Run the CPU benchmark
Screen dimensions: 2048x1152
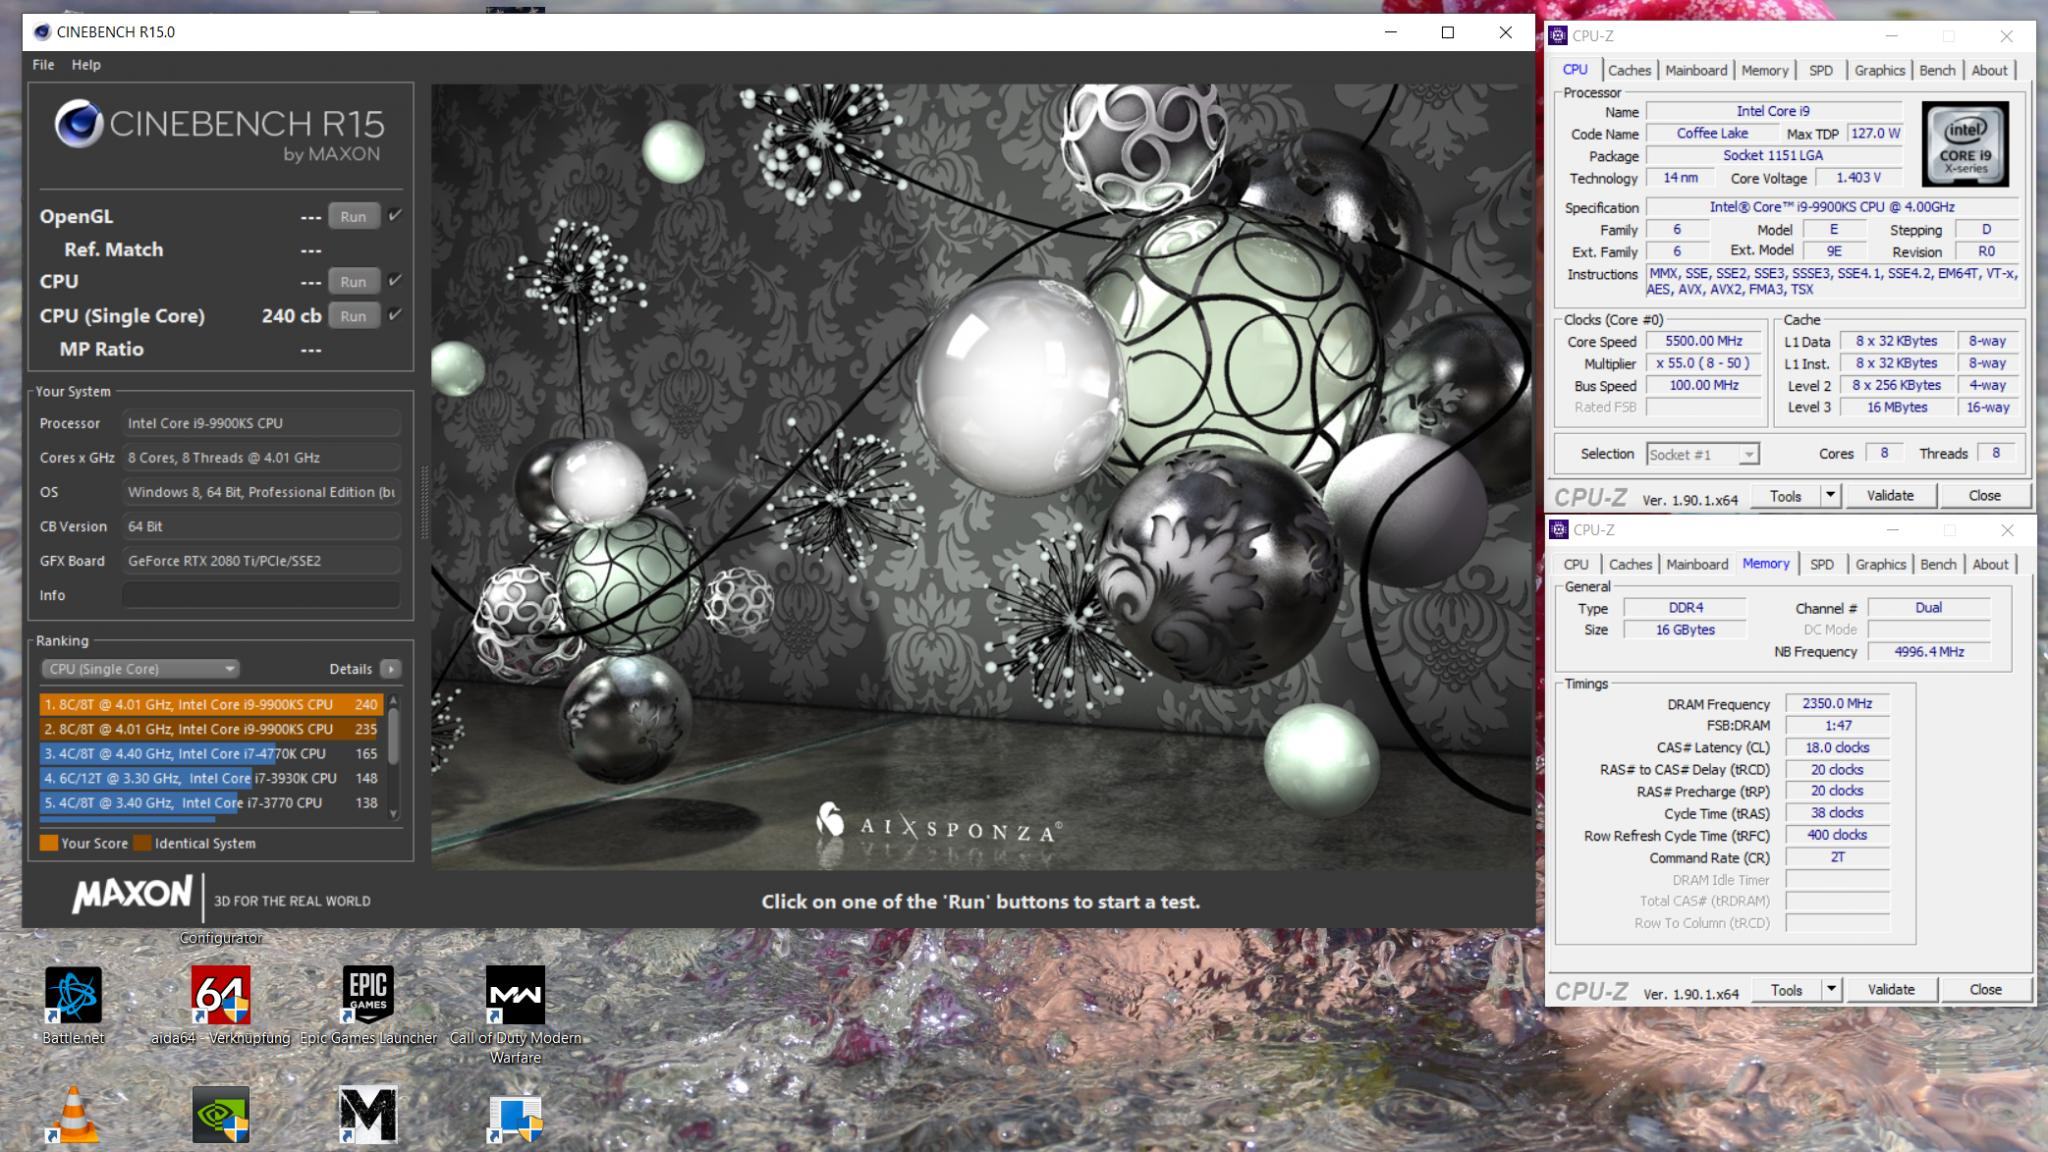[353, 281]
